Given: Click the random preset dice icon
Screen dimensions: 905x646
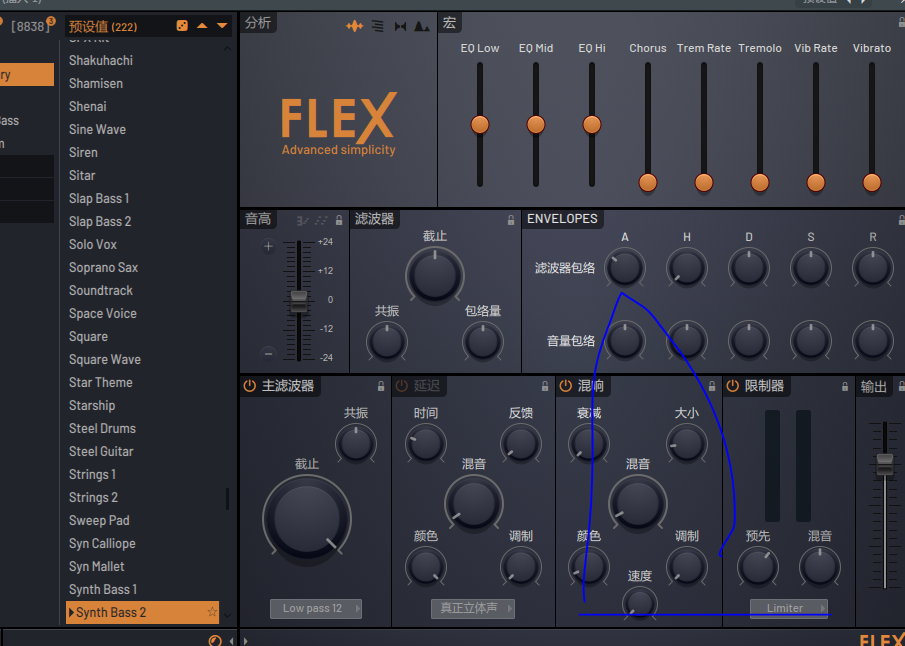Looking at the screenshot, I should point(182,26).
